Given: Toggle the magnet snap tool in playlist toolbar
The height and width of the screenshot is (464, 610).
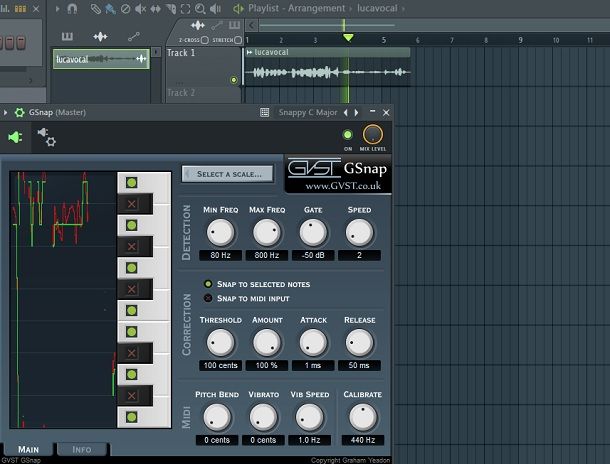Looking at the screenshot, I should click(72, 8).
